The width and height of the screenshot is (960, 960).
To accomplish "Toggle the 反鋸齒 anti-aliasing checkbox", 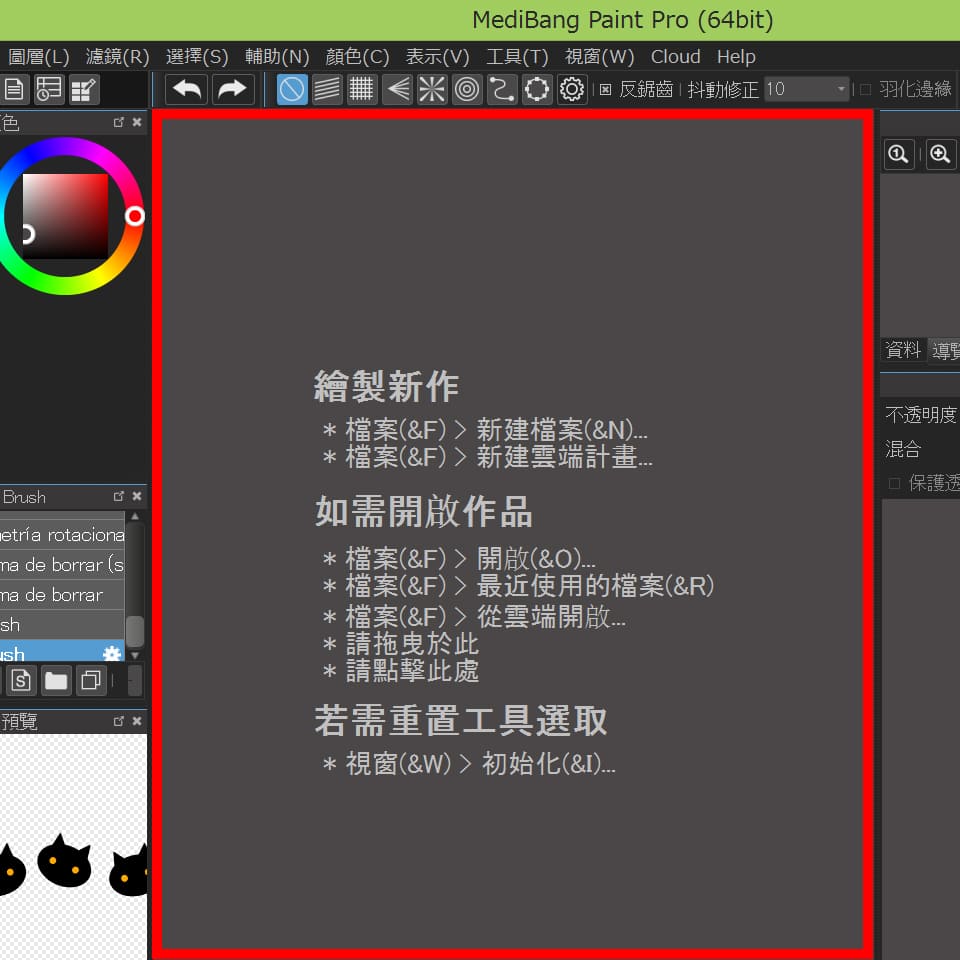I will click(606, 90).
